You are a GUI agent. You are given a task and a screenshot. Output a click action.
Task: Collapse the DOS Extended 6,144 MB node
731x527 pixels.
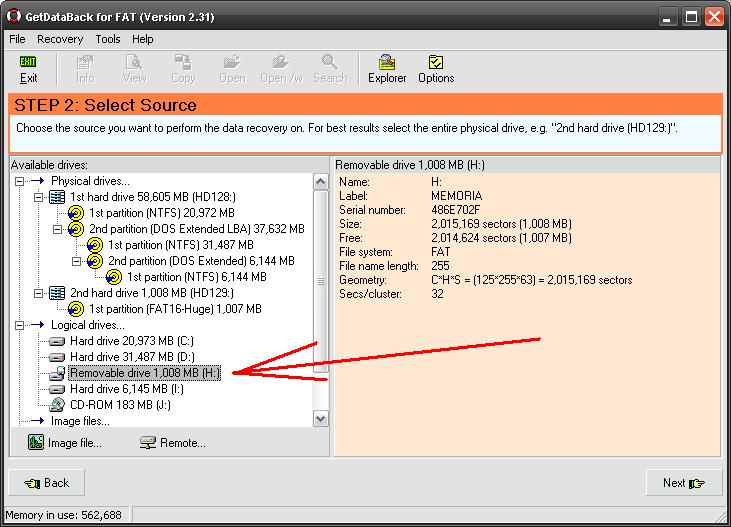point(76,261)
